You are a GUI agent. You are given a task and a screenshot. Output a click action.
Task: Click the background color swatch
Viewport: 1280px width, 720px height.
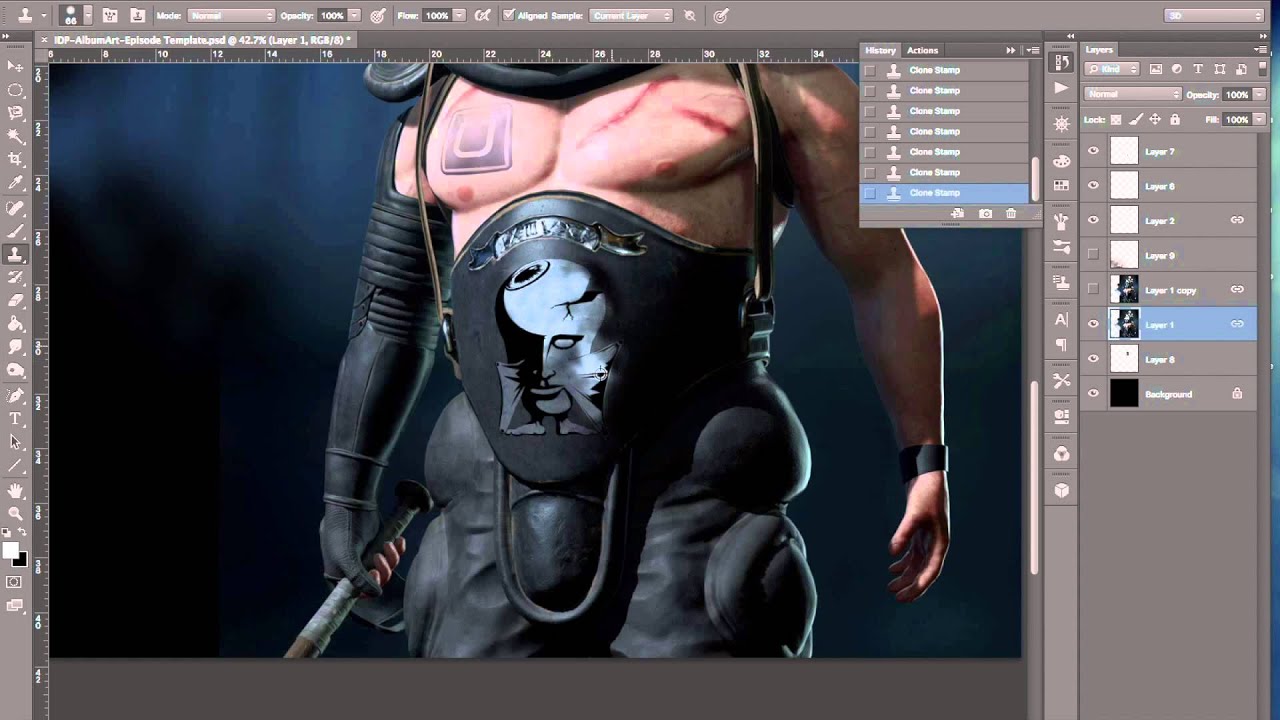(x=20, y=559)
